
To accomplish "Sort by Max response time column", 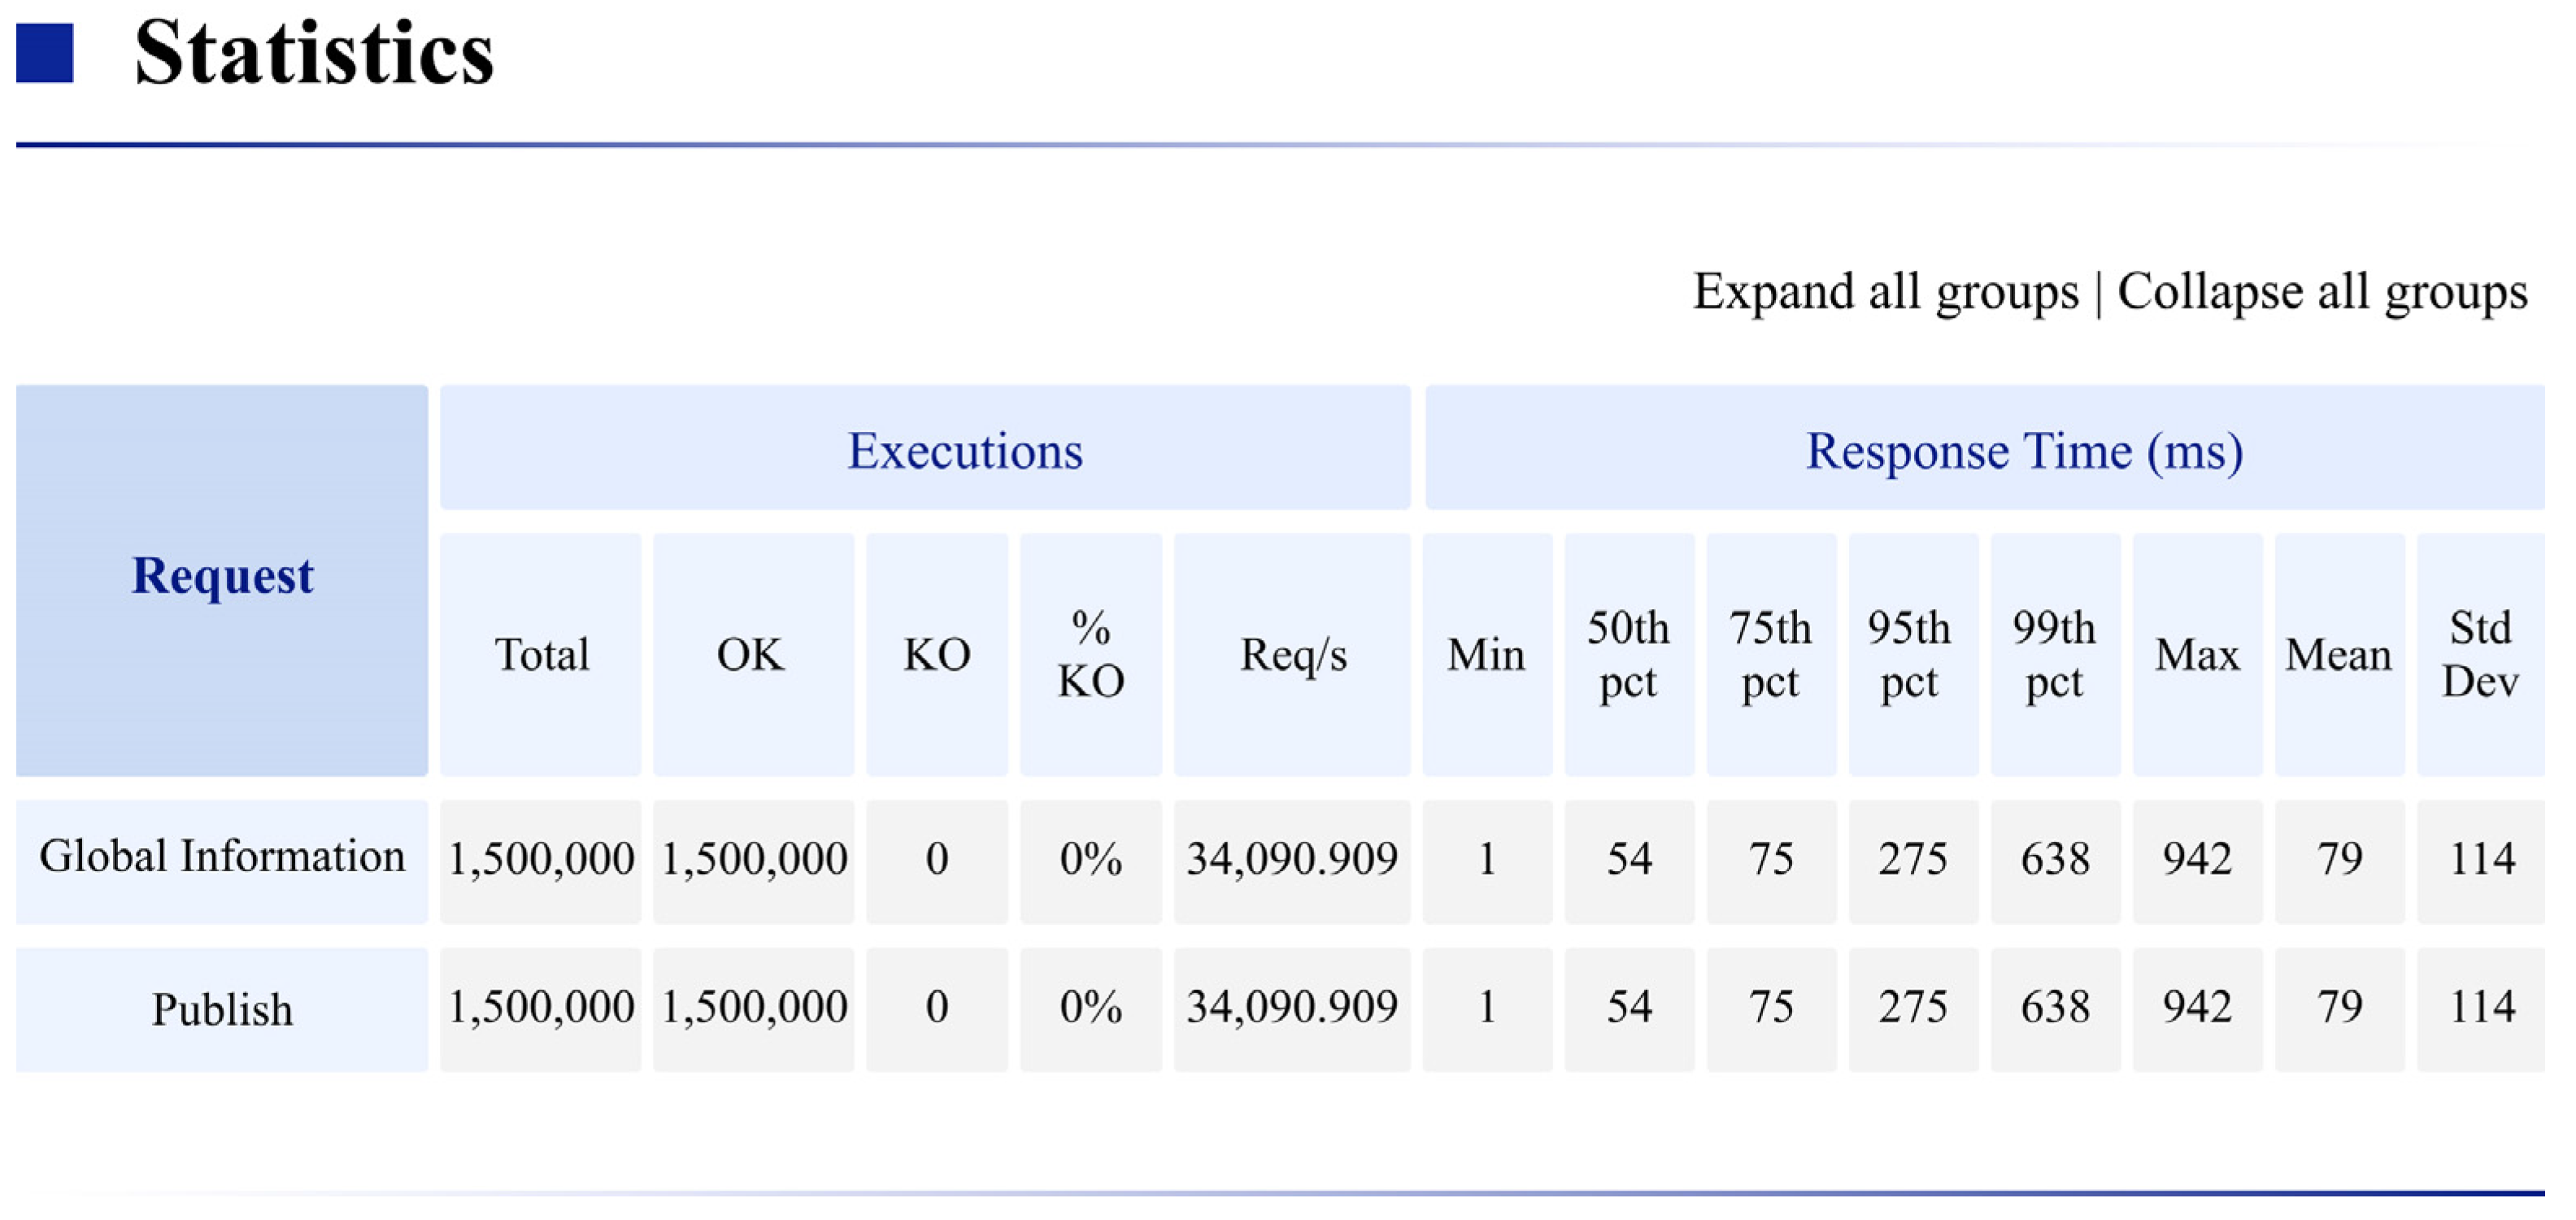I will (x=2197, y=655).
